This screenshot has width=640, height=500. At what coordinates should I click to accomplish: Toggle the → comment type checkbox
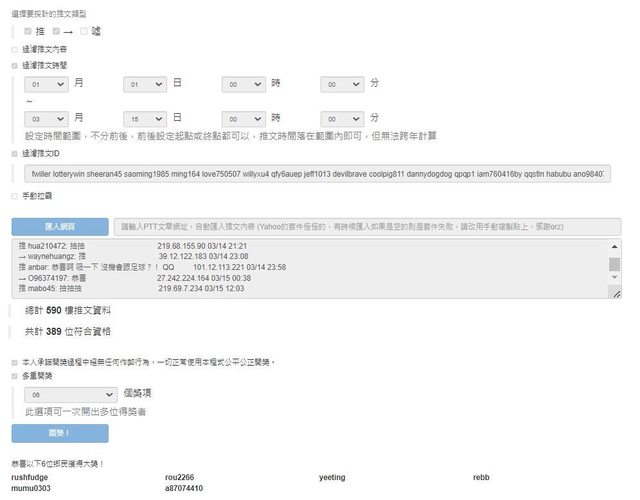tap(57, 31)
